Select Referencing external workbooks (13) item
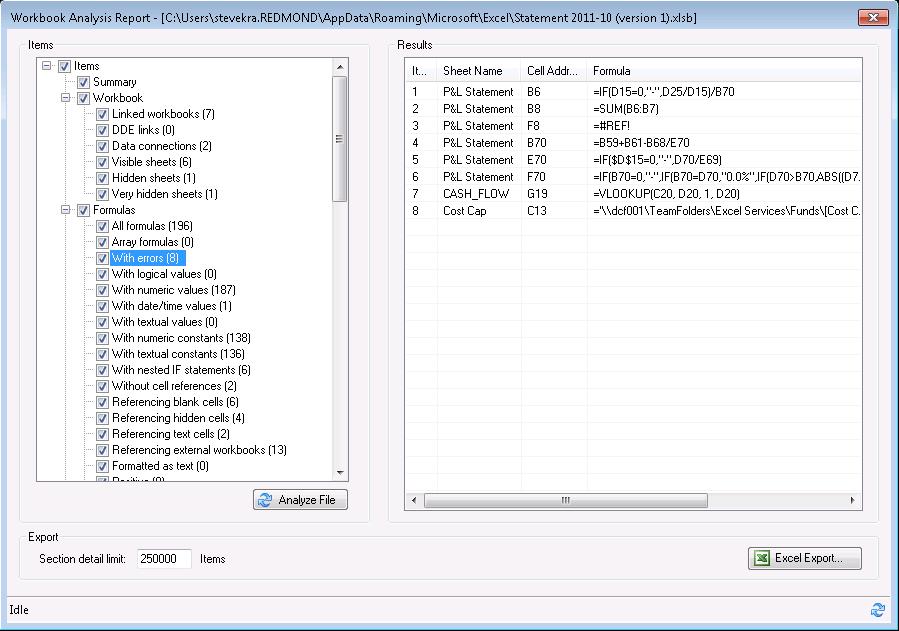 pos(200,450)
